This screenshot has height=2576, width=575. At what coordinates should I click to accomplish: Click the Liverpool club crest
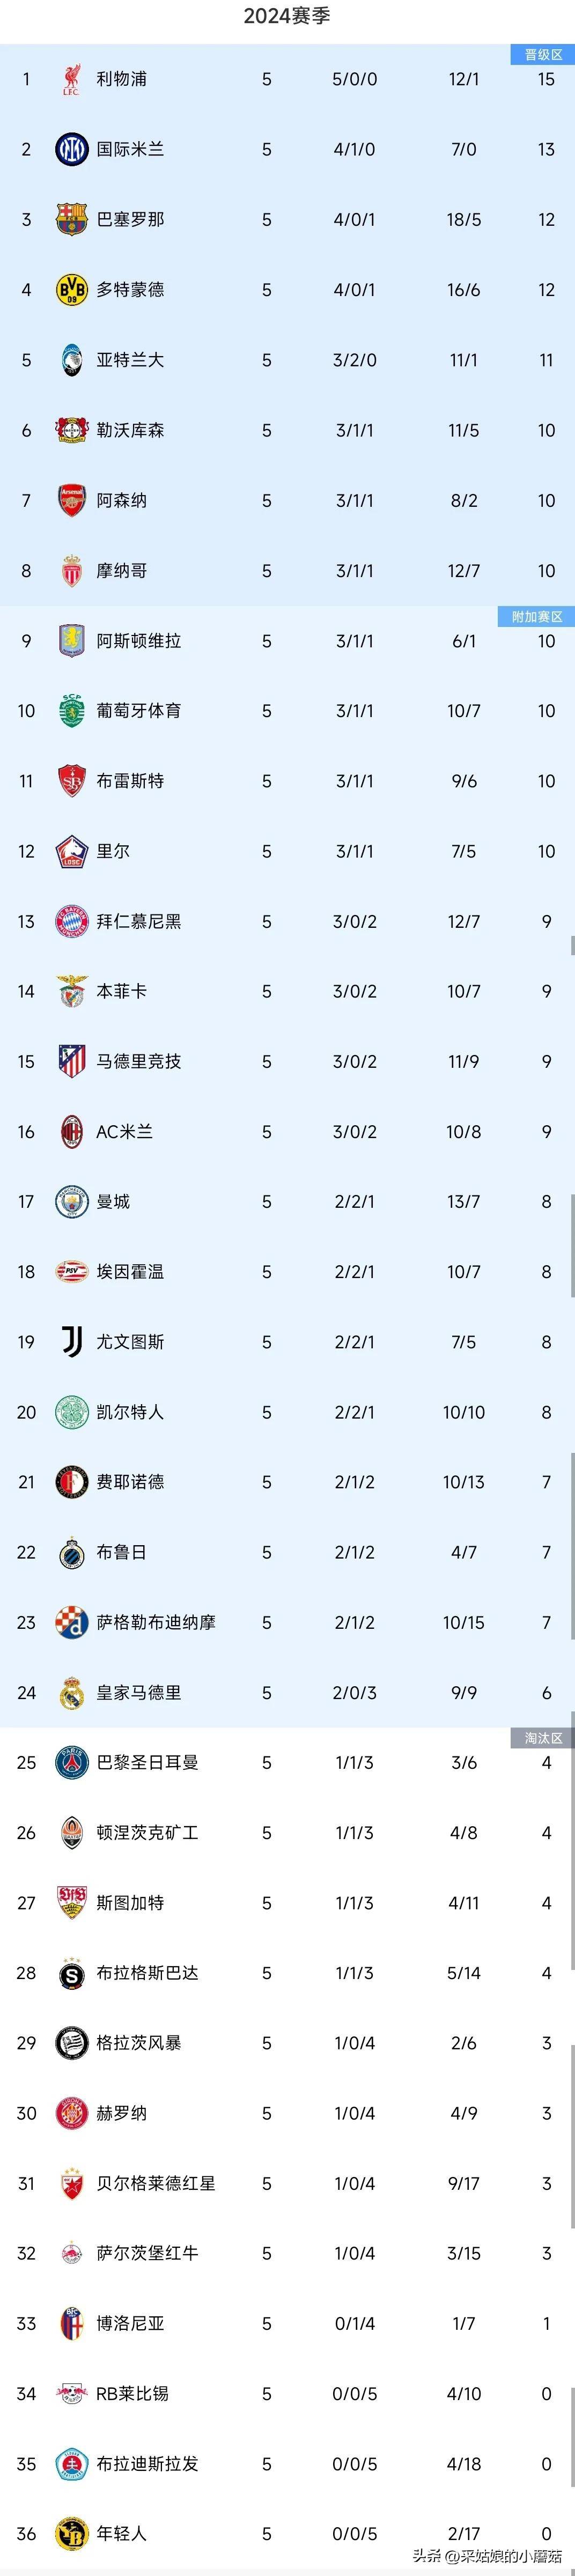[x=71, y=79]
